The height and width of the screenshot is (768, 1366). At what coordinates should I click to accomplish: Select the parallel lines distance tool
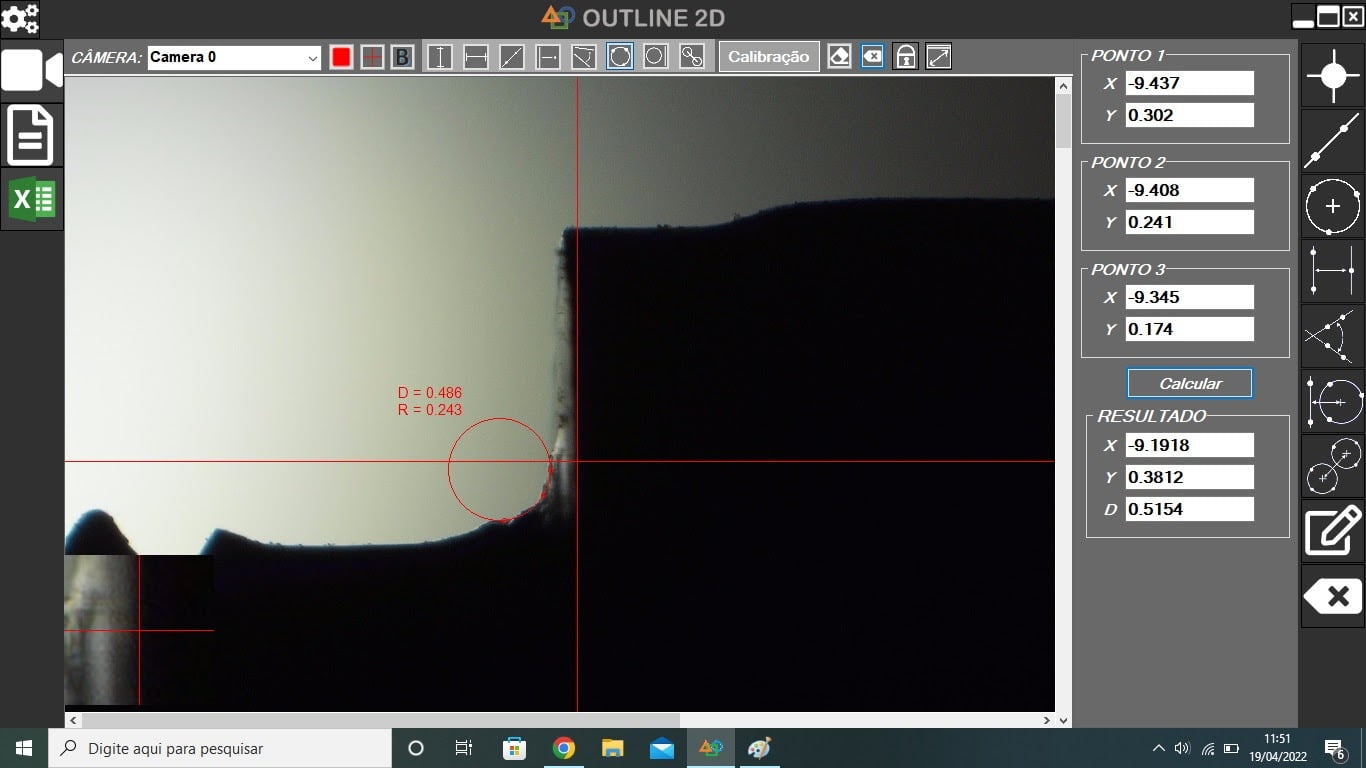pos(1332,271)
